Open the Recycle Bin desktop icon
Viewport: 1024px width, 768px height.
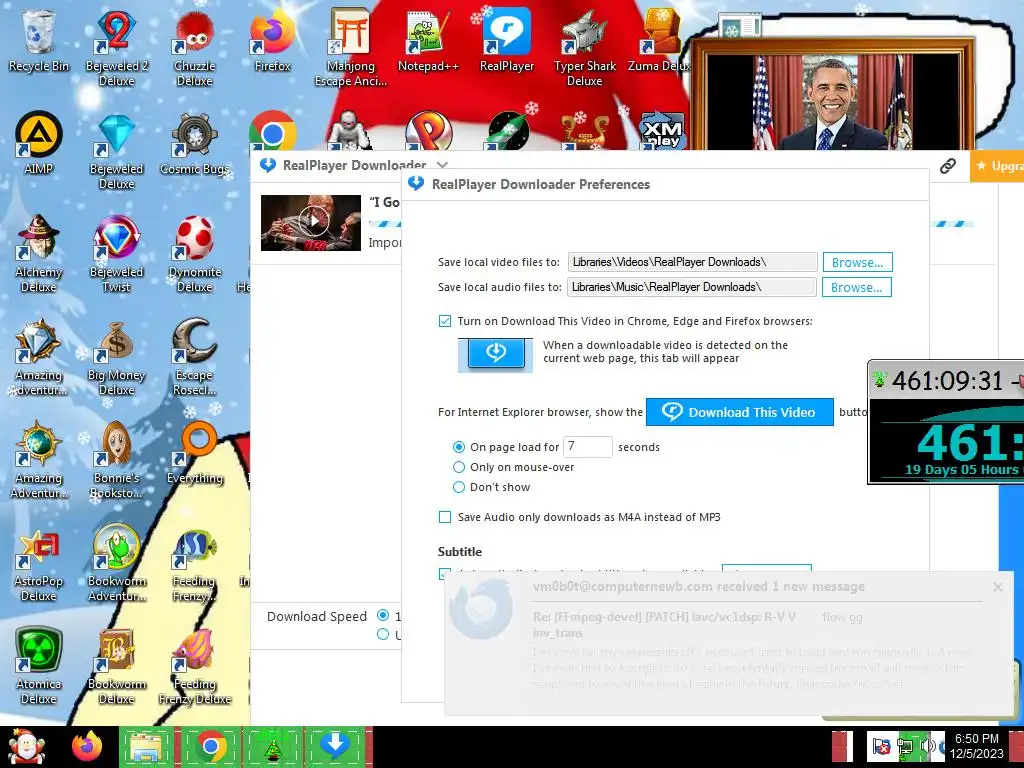click(38, 39)
